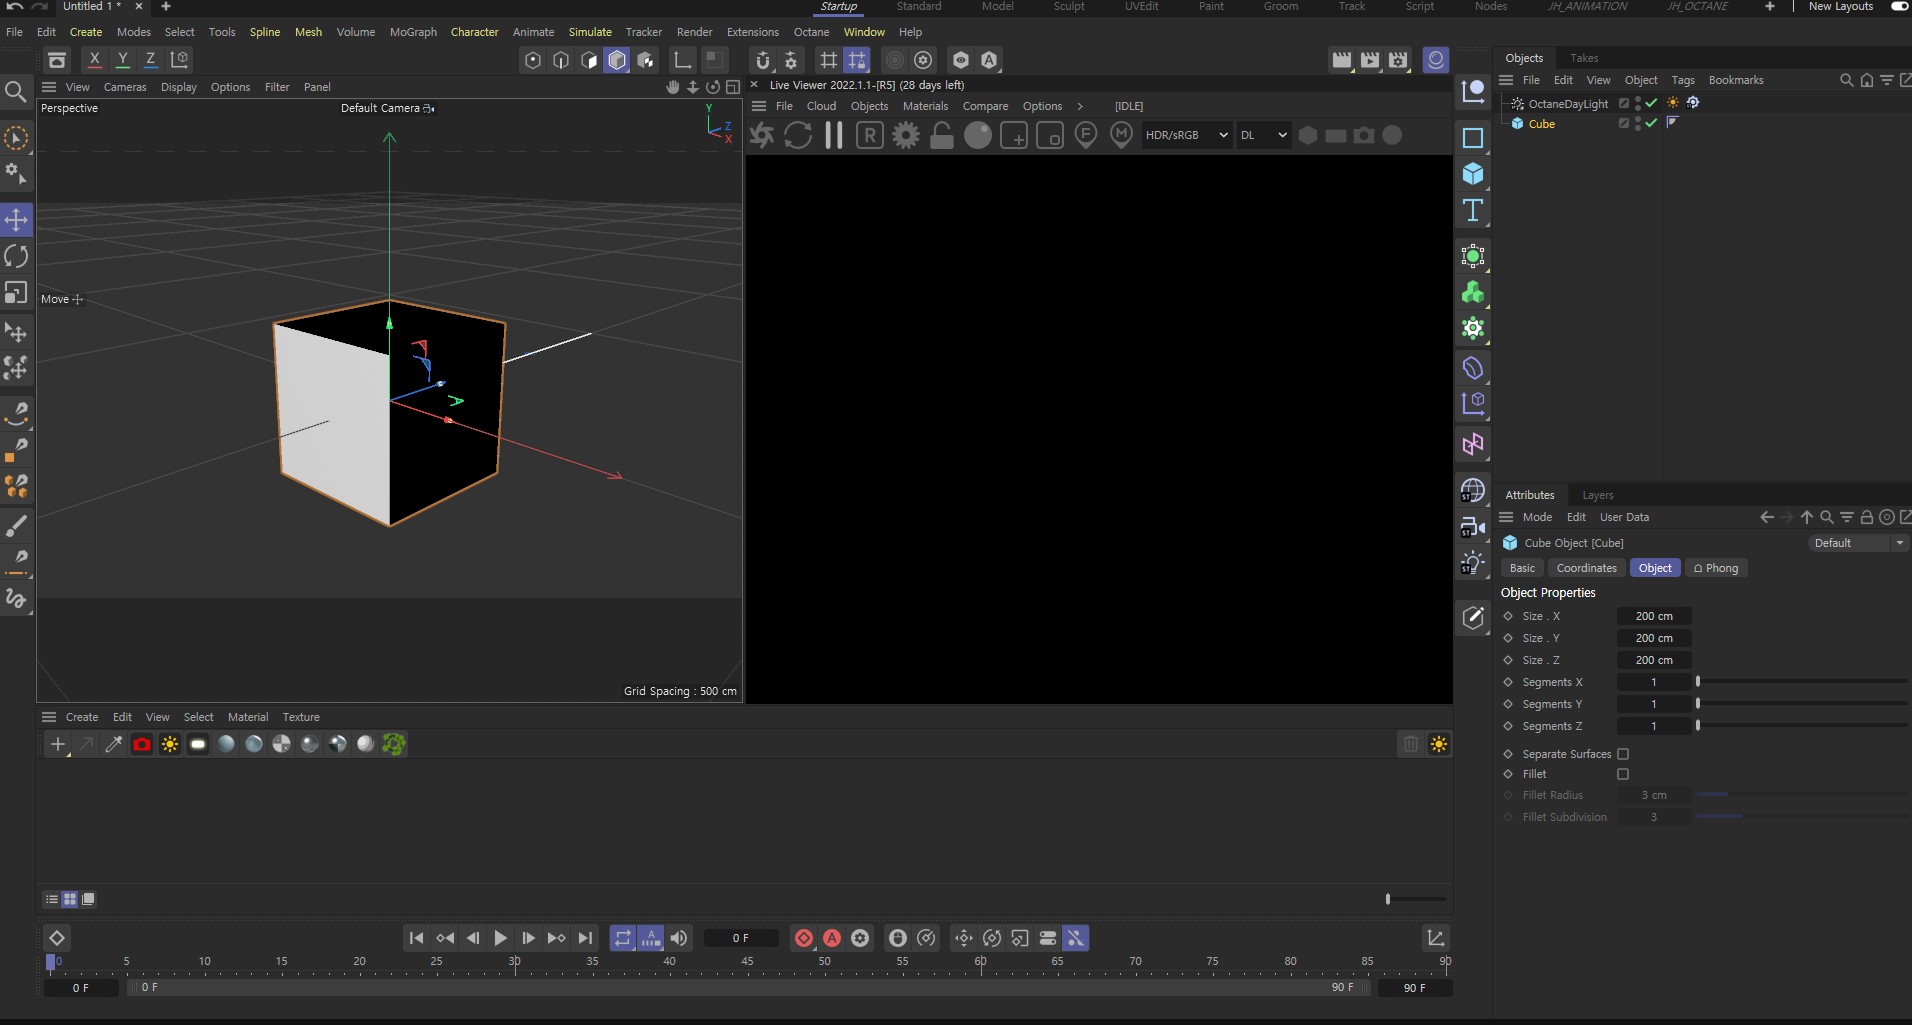The image size is (1912, 1025).
Task: Click the red Octane camera icon in material bar
Action: tap(142, 744)
